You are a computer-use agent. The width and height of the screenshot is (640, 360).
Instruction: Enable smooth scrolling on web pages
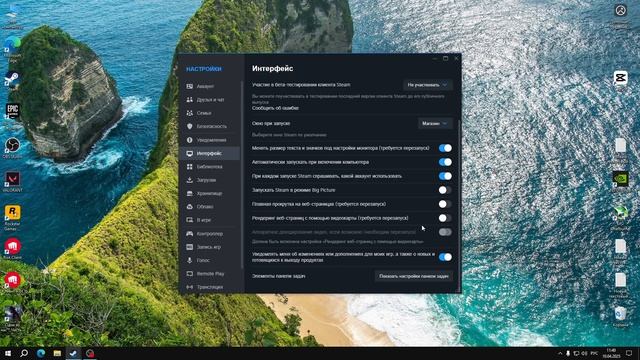tap(445, 204)
